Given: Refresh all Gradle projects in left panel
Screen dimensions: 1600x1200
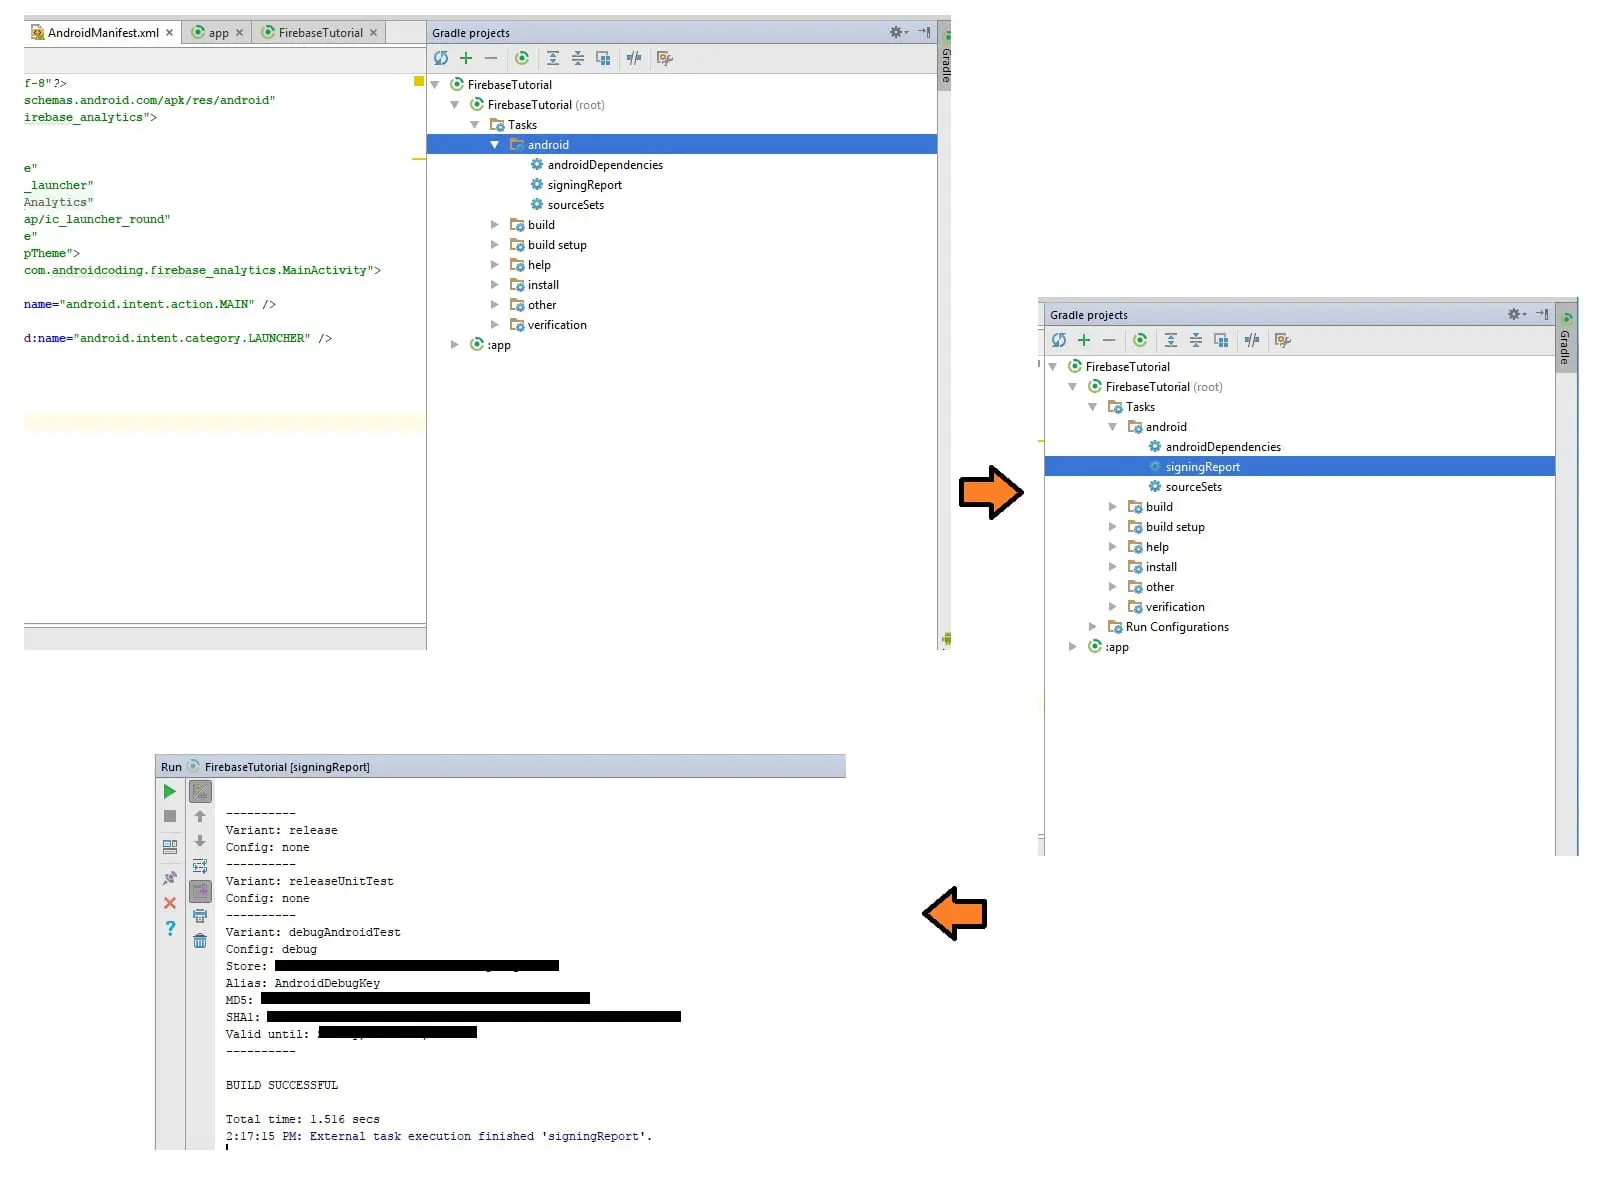Looking at the screenshot, I should pos(441,58).
